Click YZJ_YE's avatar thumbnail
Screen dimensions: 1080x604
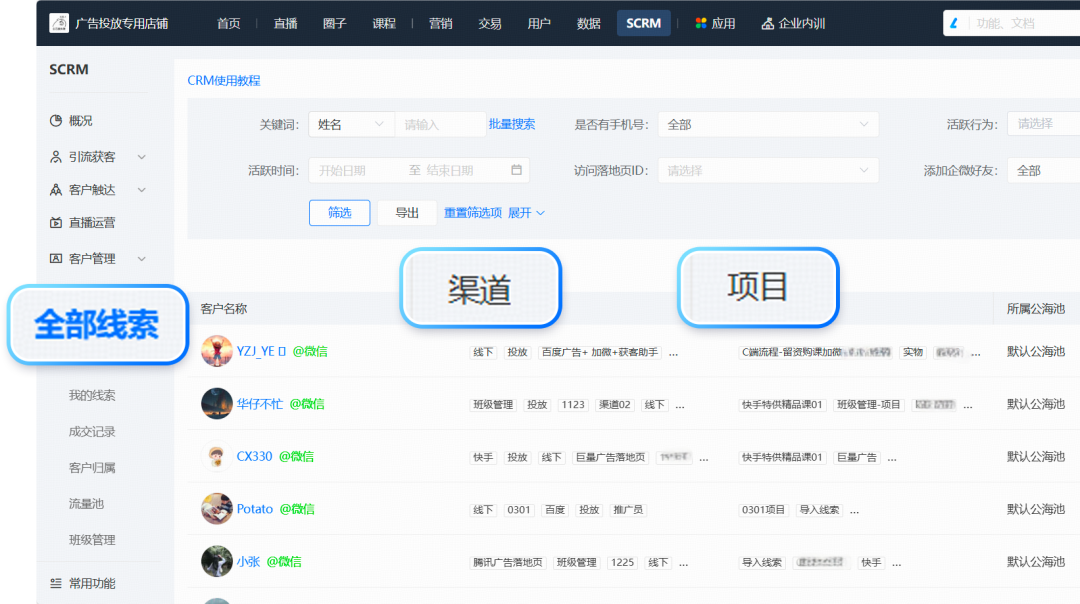point(216,351)
